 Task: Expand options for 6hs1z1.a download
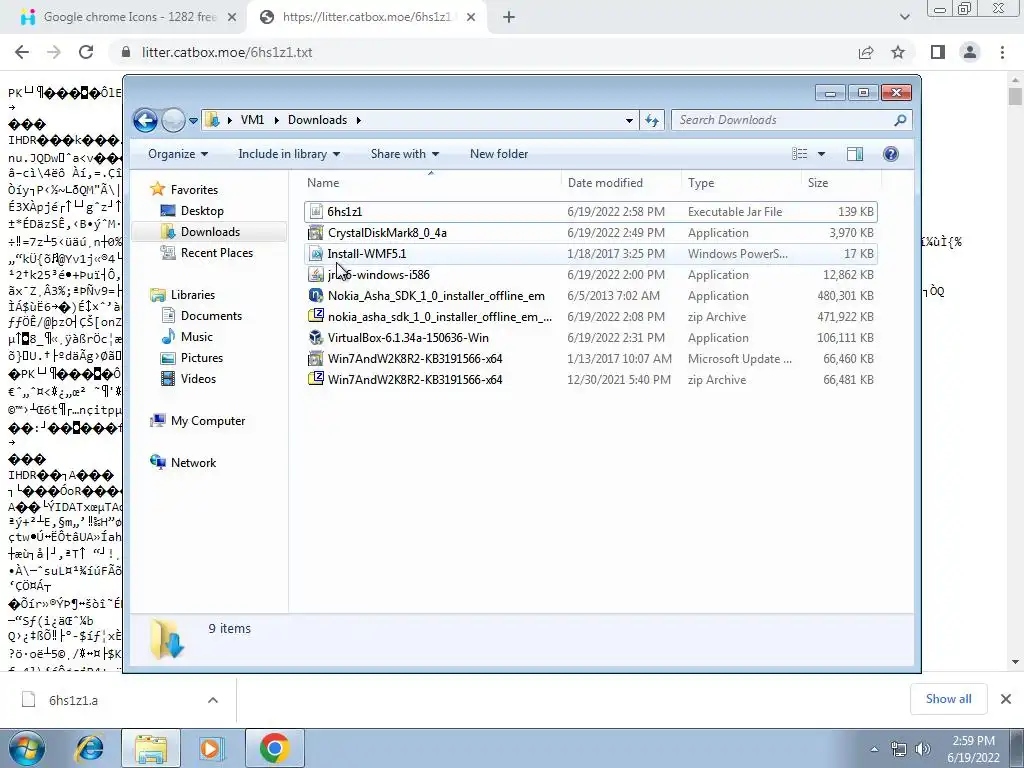tap(213, 700)
